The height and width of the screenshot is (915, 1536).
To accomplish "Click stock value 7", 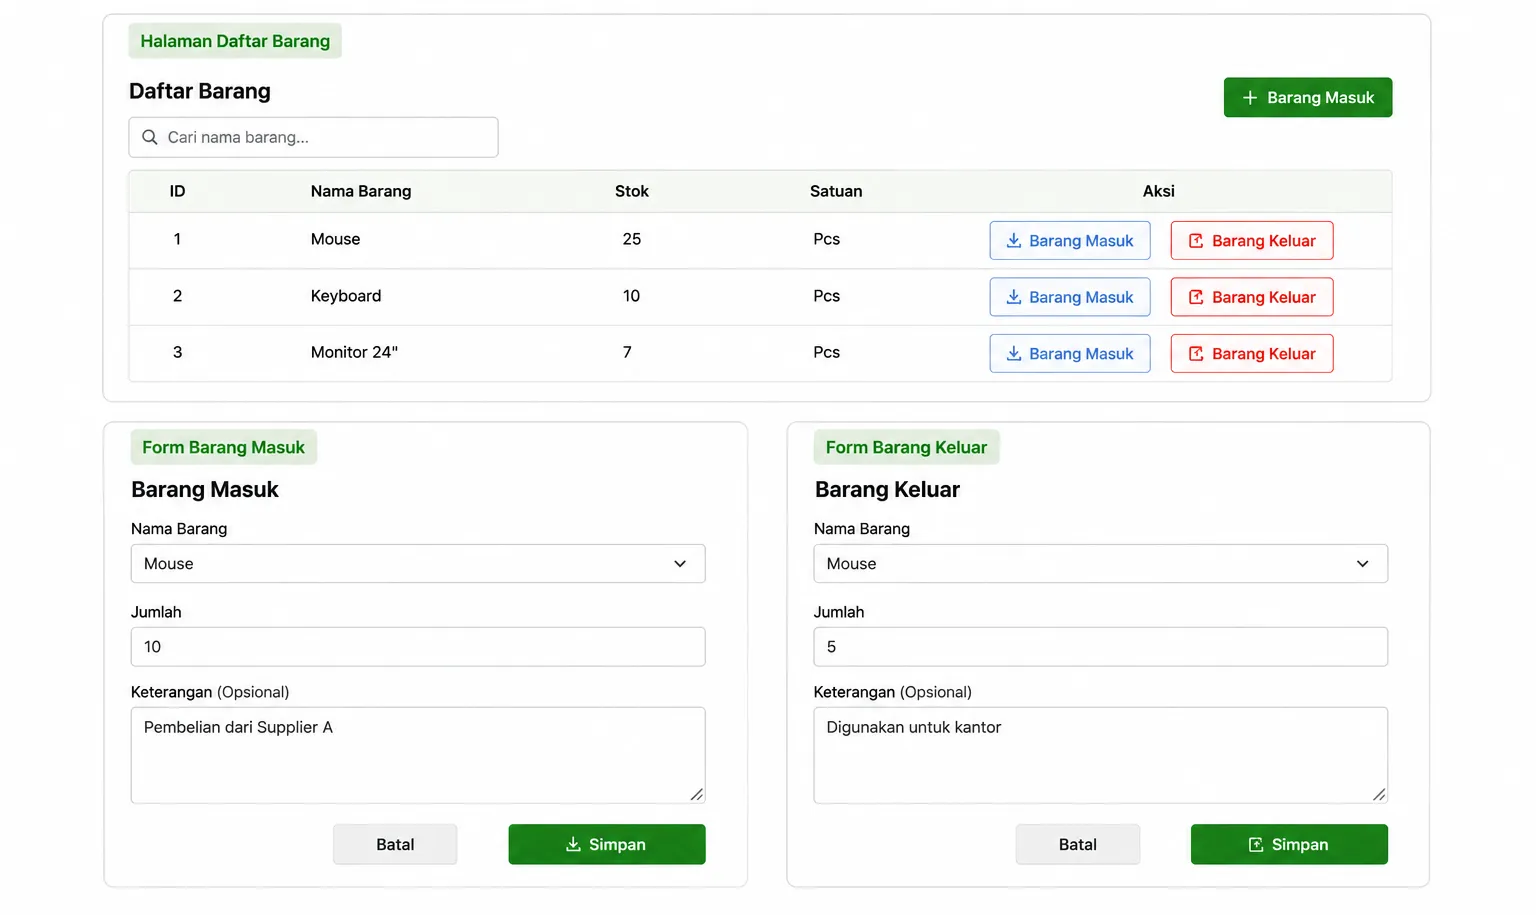I will tap(627, 352).
